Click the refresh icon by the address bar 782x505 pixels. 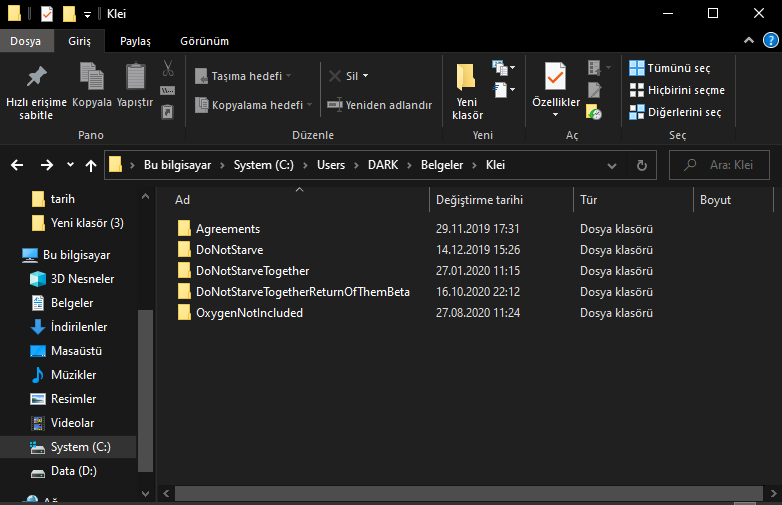pyautogui.click(x=641, y=165)
